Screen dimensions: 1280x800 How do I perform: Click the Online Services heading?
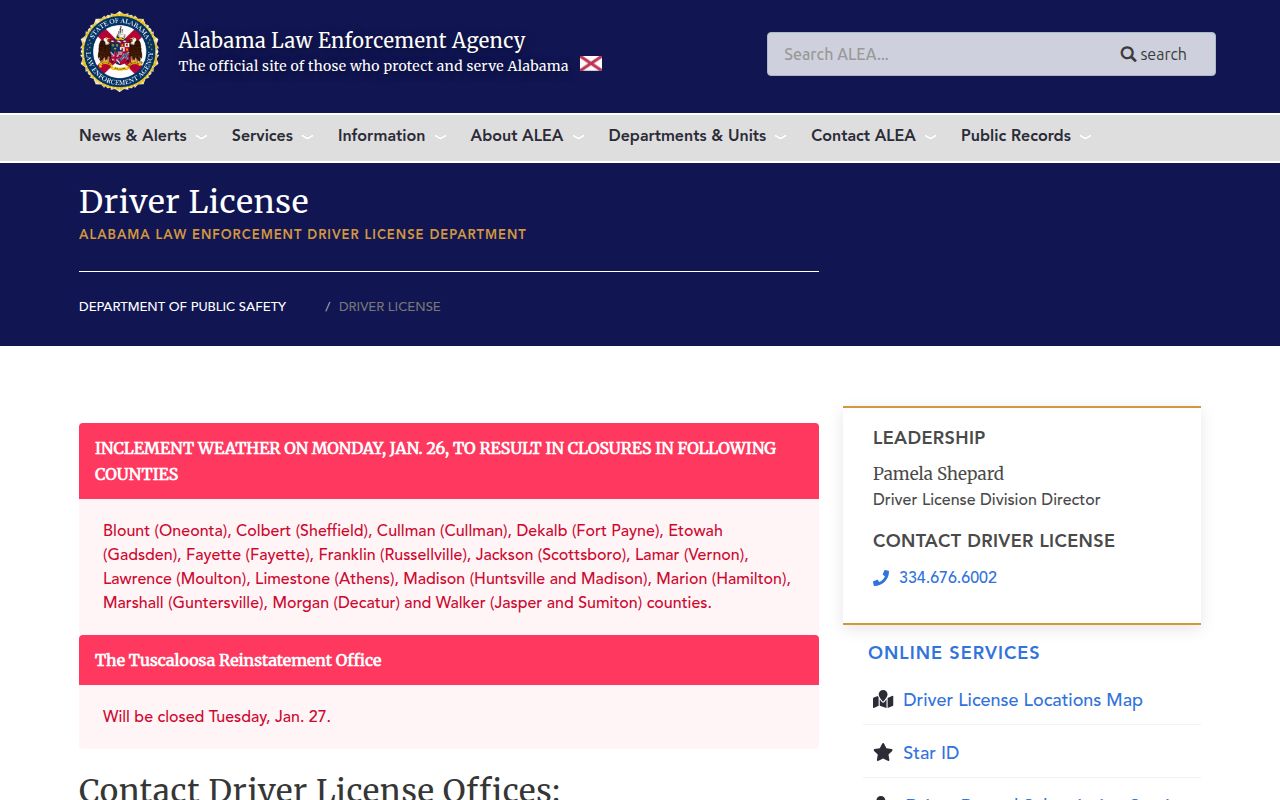pos(954,653)
